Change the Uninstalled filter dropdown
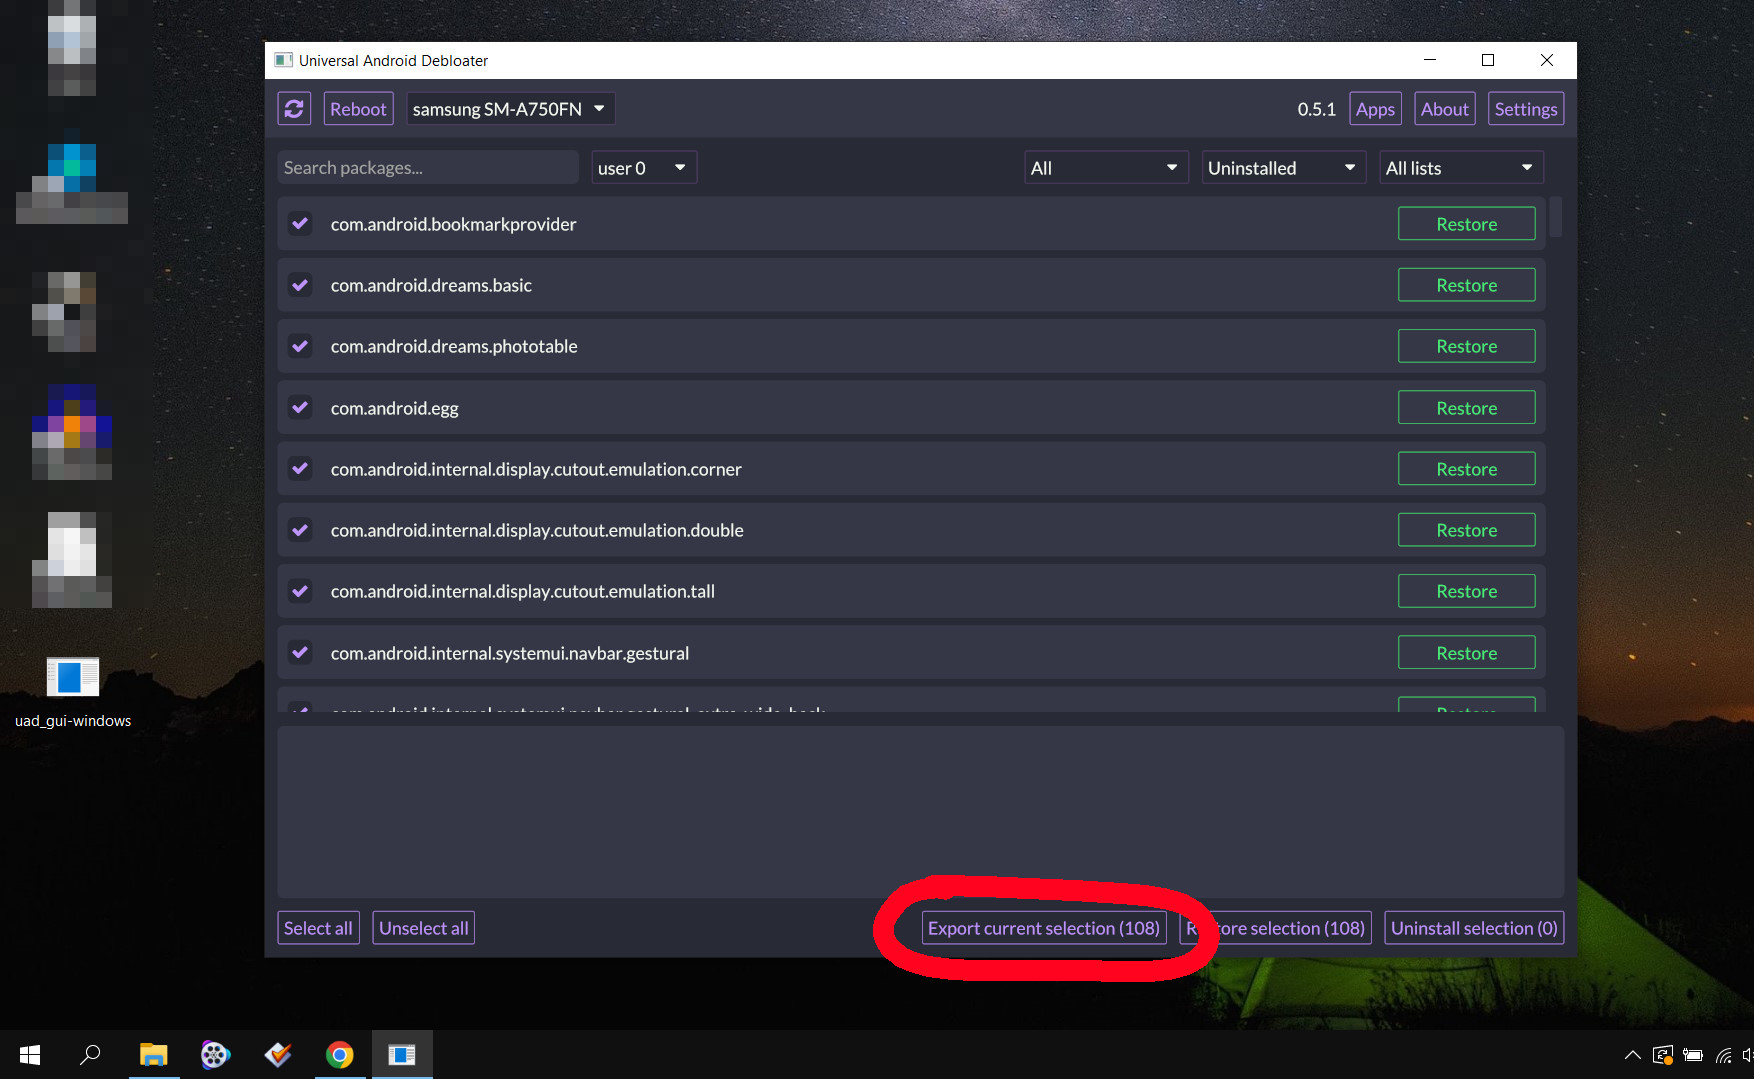 pos(1283,167)
